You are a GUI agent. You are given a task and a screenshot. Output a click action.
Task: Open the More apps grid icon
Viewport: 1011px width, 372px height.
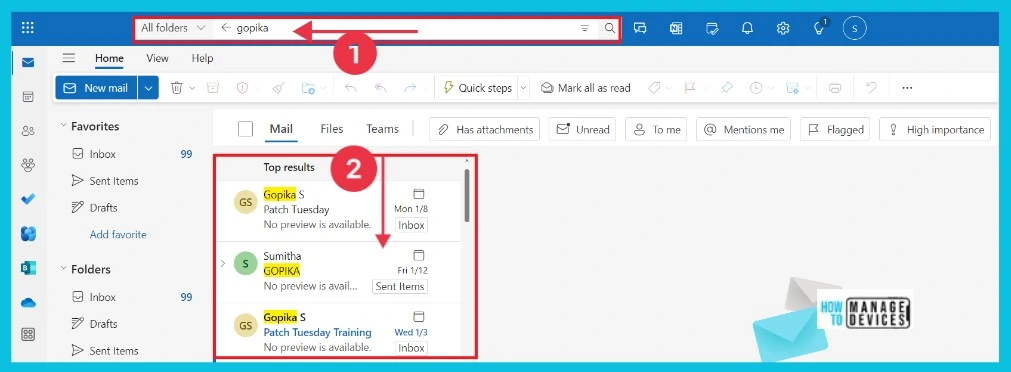(x=28, y=334)
